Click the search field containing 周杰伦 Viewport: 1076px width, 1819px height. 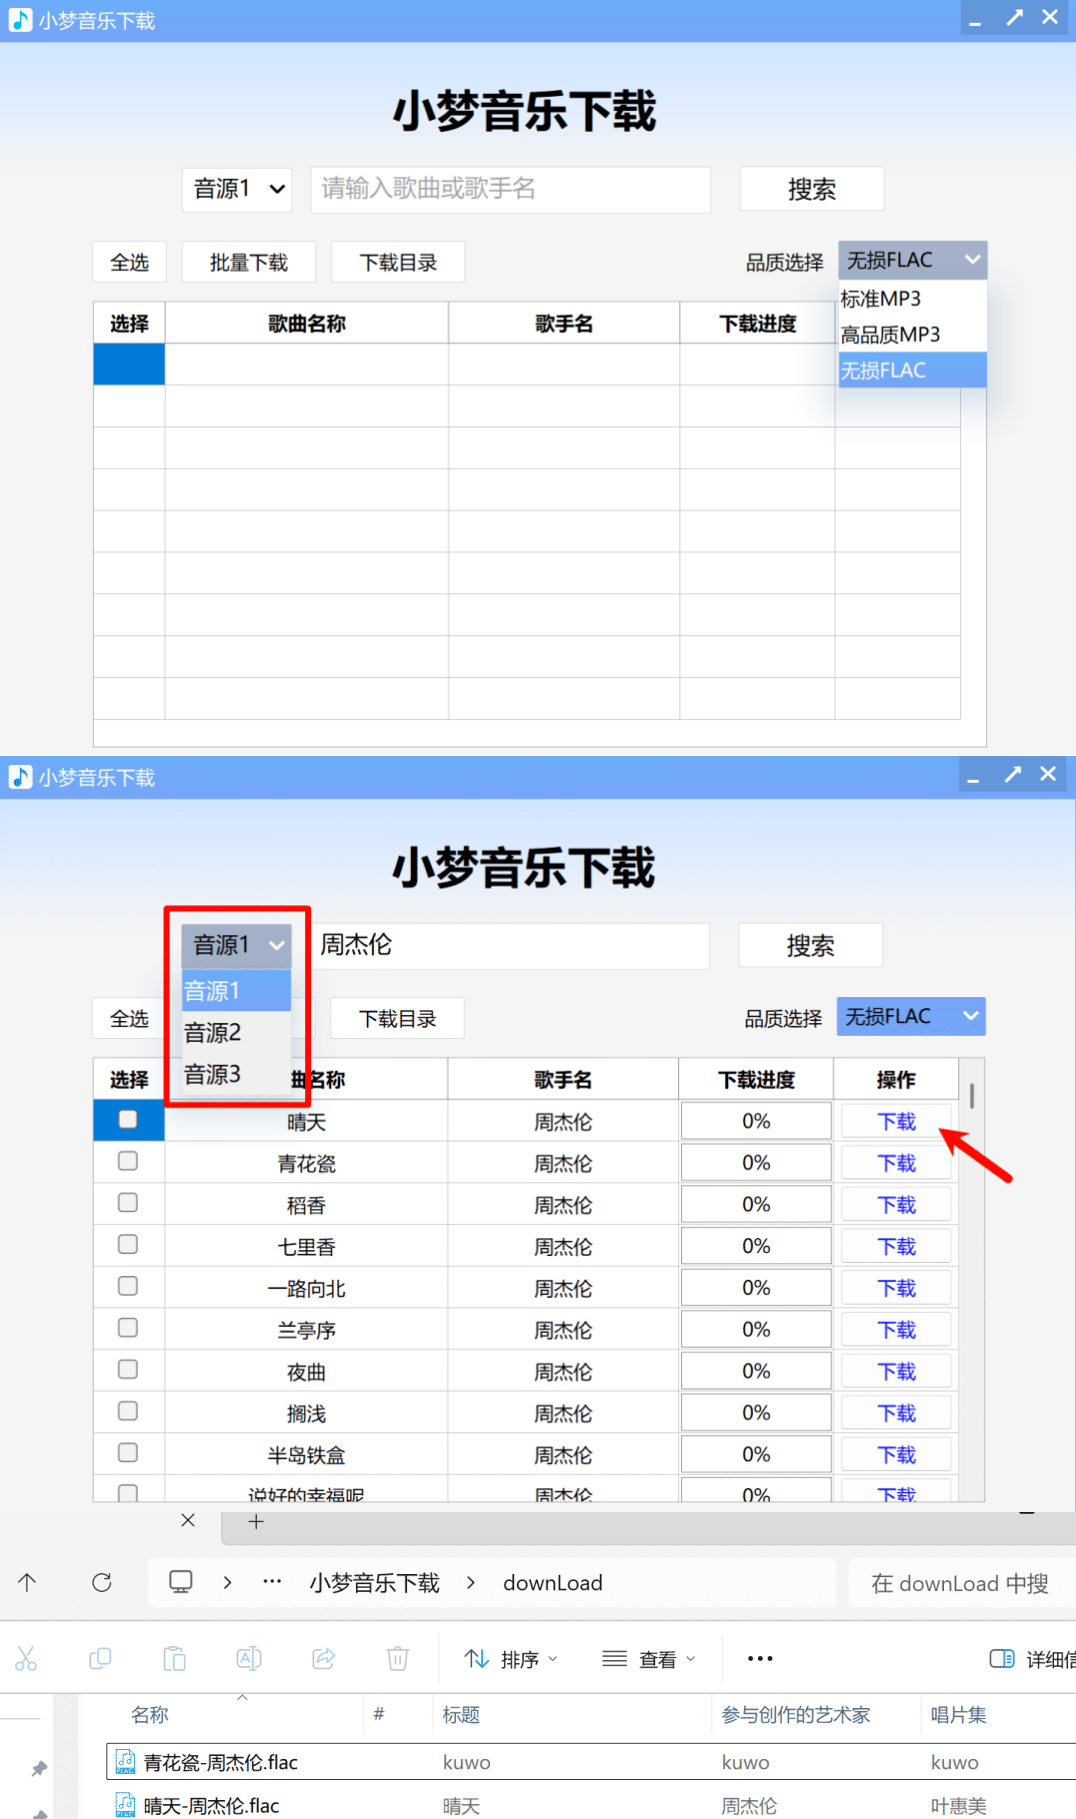[510, 945]
